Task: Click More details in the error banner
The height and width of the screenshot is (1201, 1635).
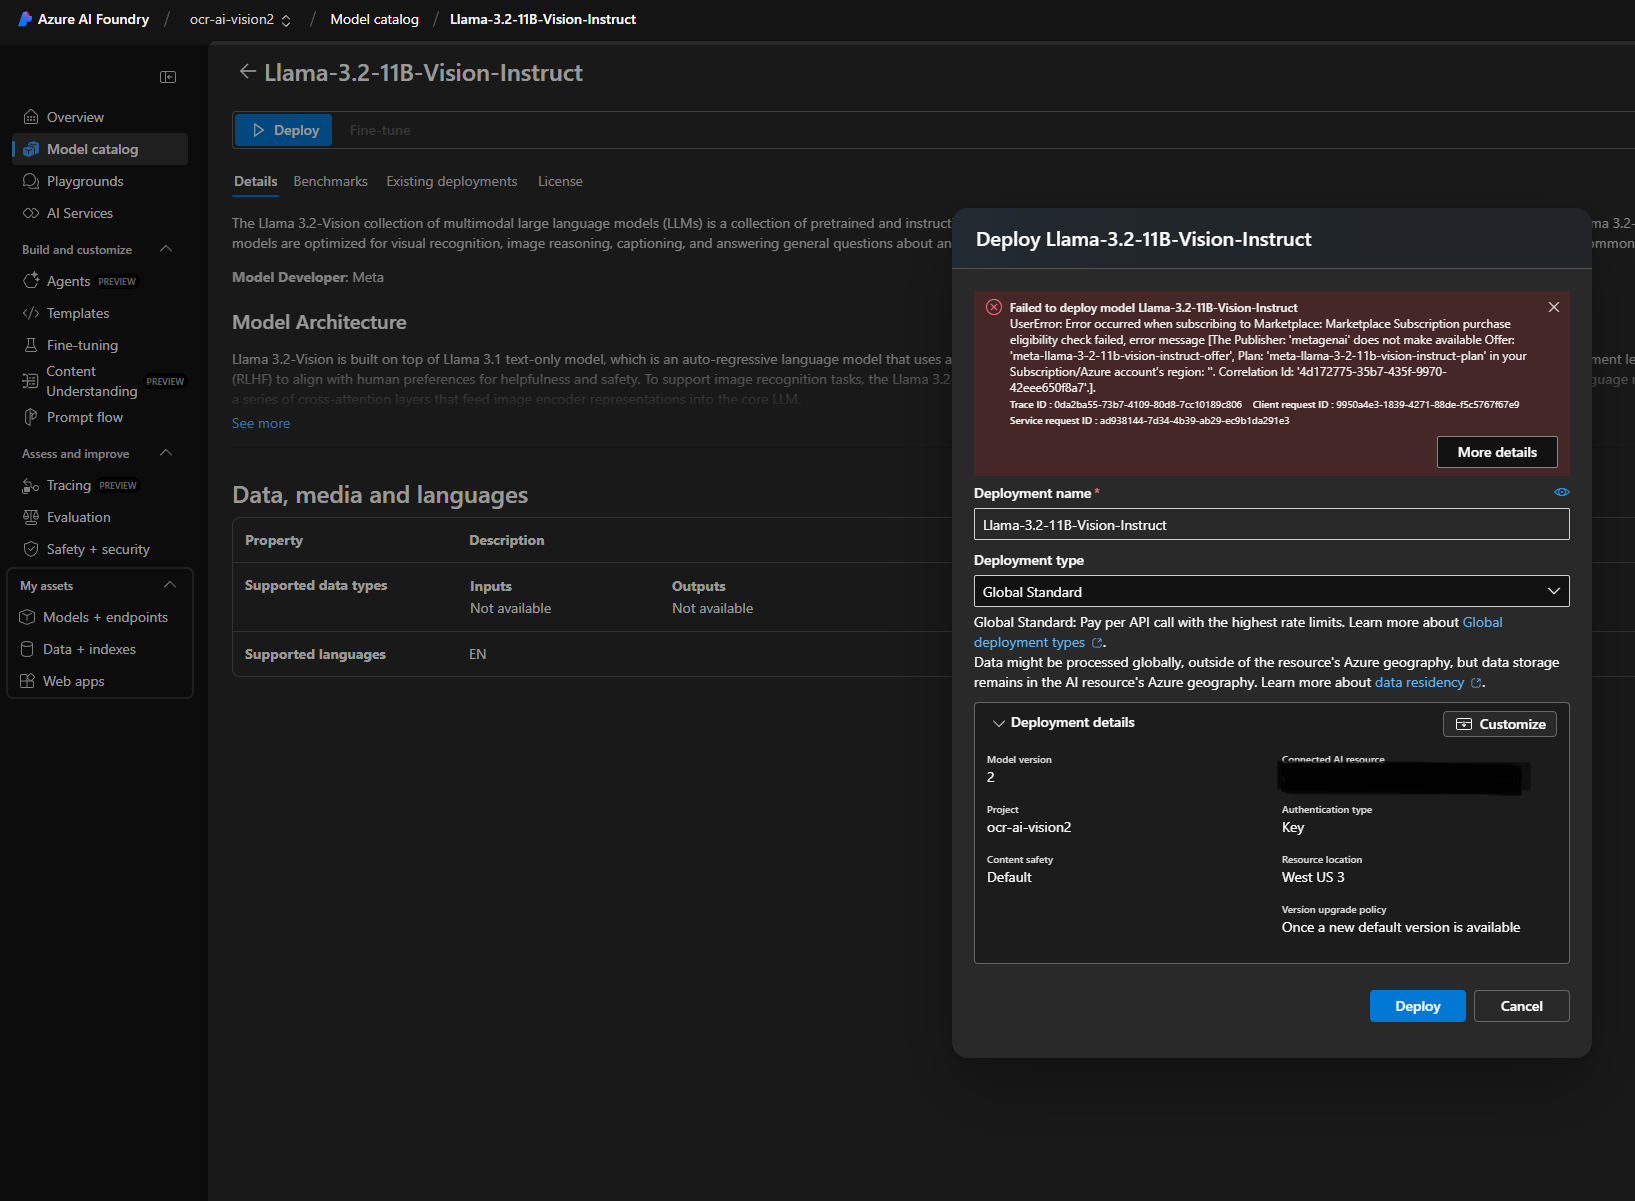Action: point(1497,452)
